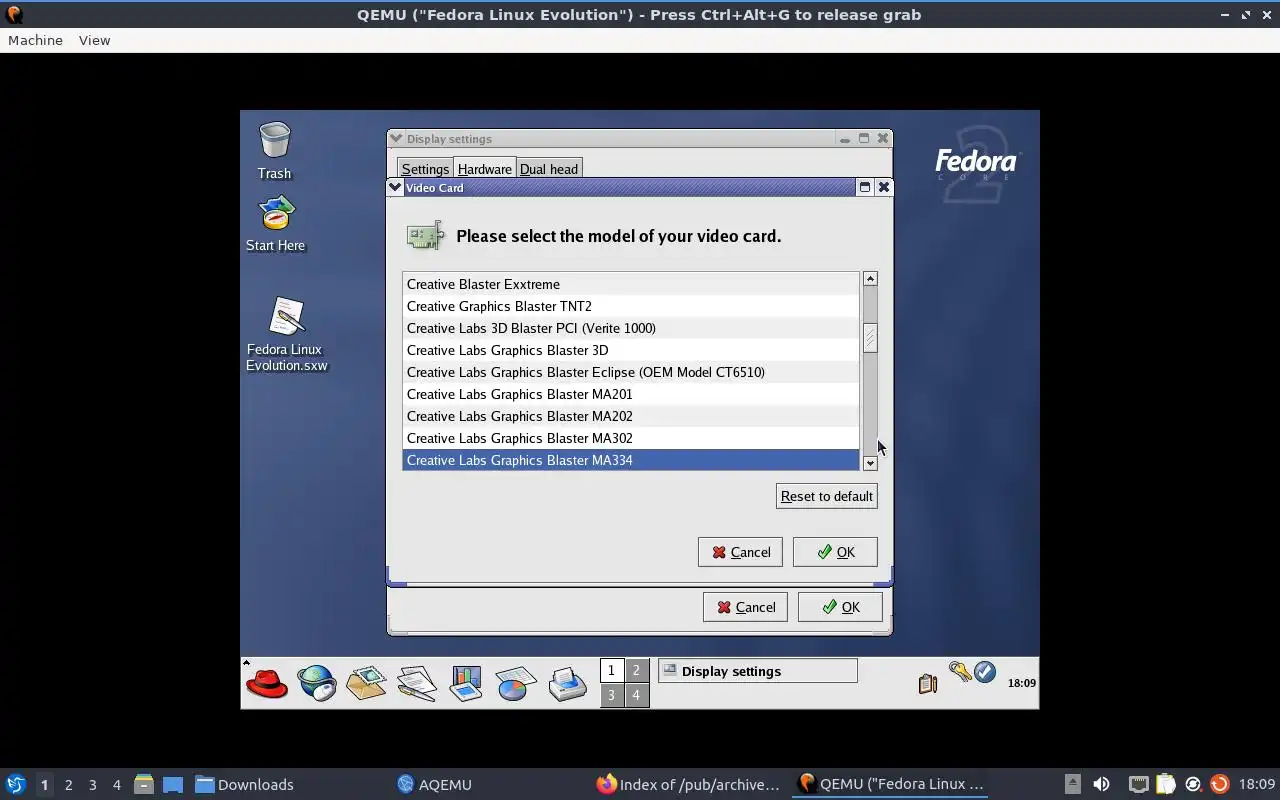The height and width of the screenshot is (800, 1280).
Task: Open the Video Card window menu arrow
Action: pyautogui.click(x=395, y=187)
